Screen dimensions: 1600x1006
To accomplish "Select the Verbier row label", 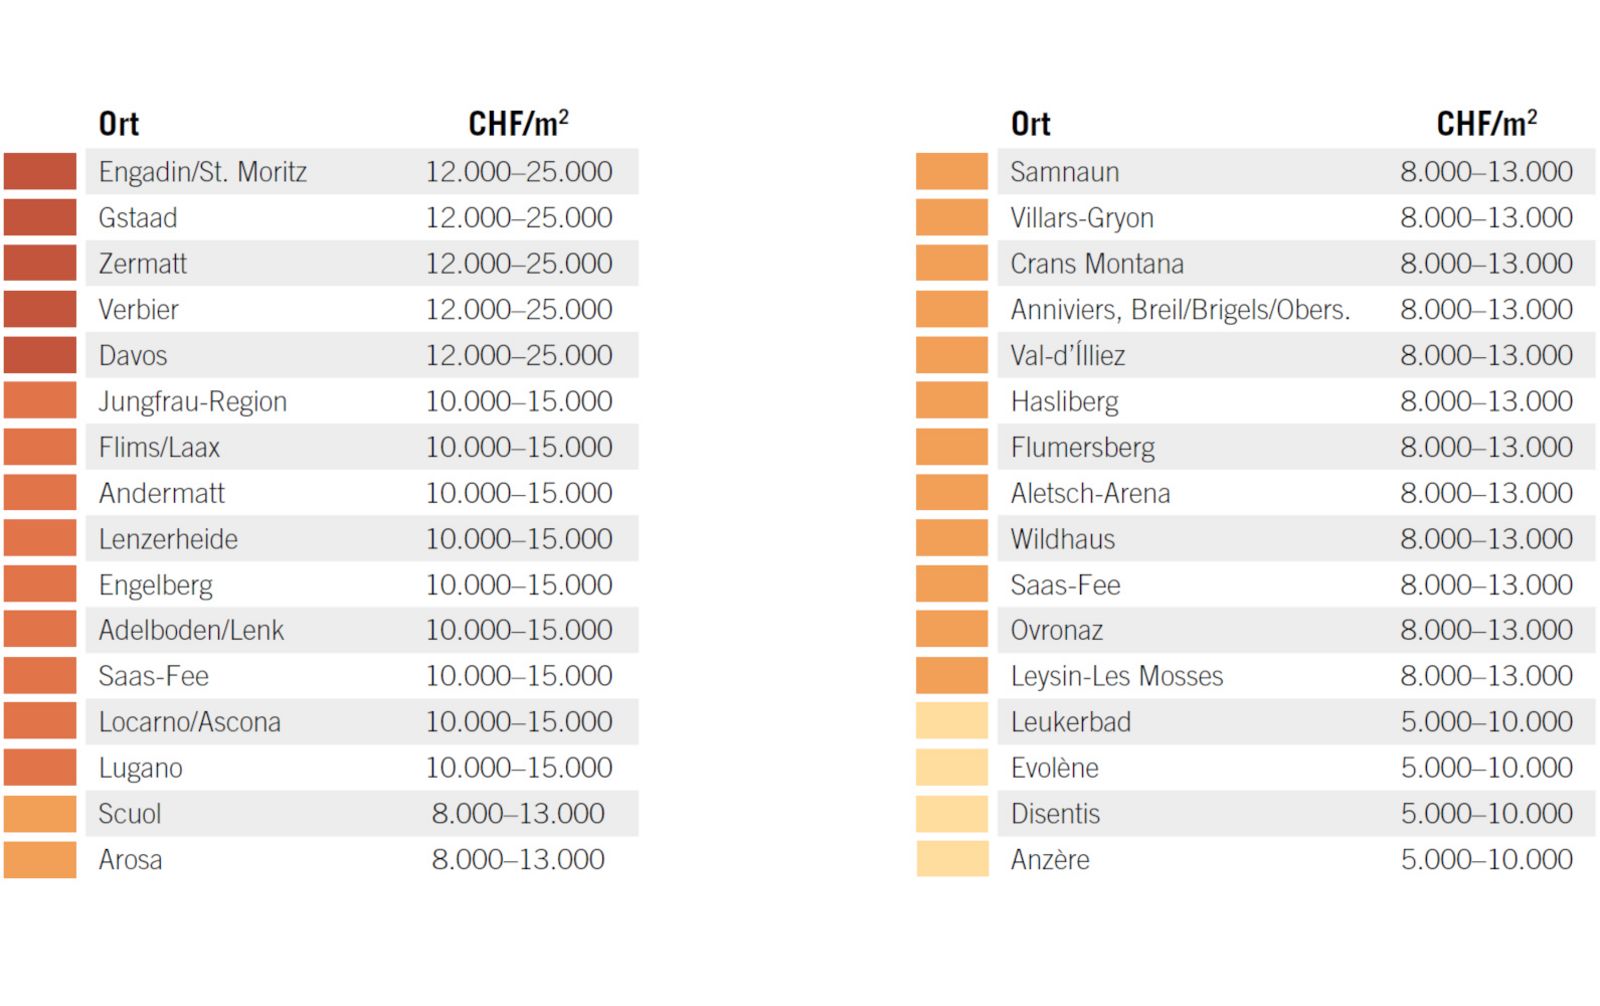I will click(139, 310).
